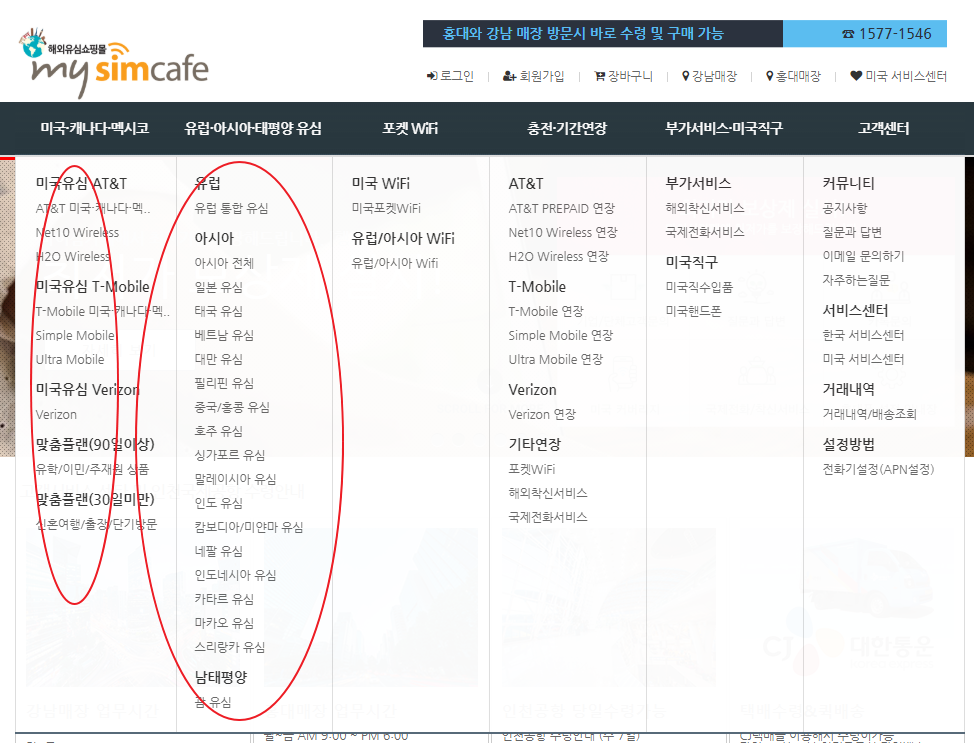Click the Gangnam store map pin icon
The image size is (974, 743).
coord(686,76)
